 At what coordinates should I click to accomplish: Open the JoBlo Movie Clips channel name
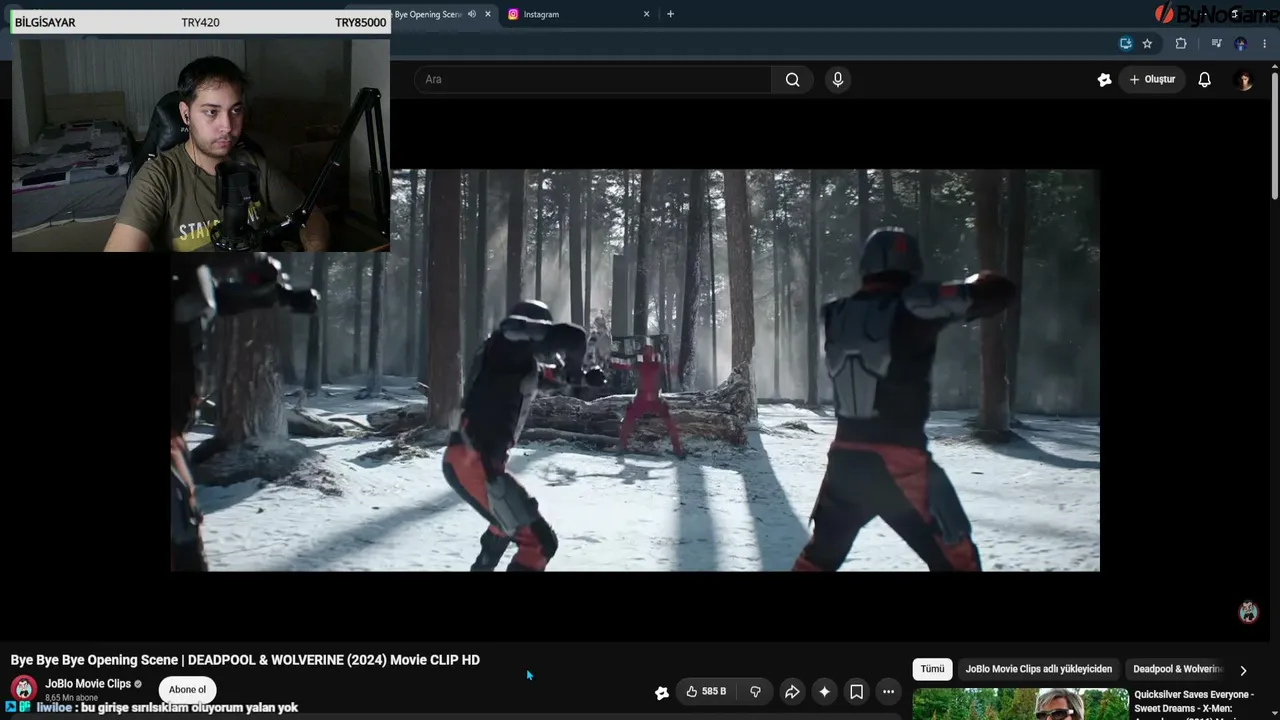click(88, 684)
